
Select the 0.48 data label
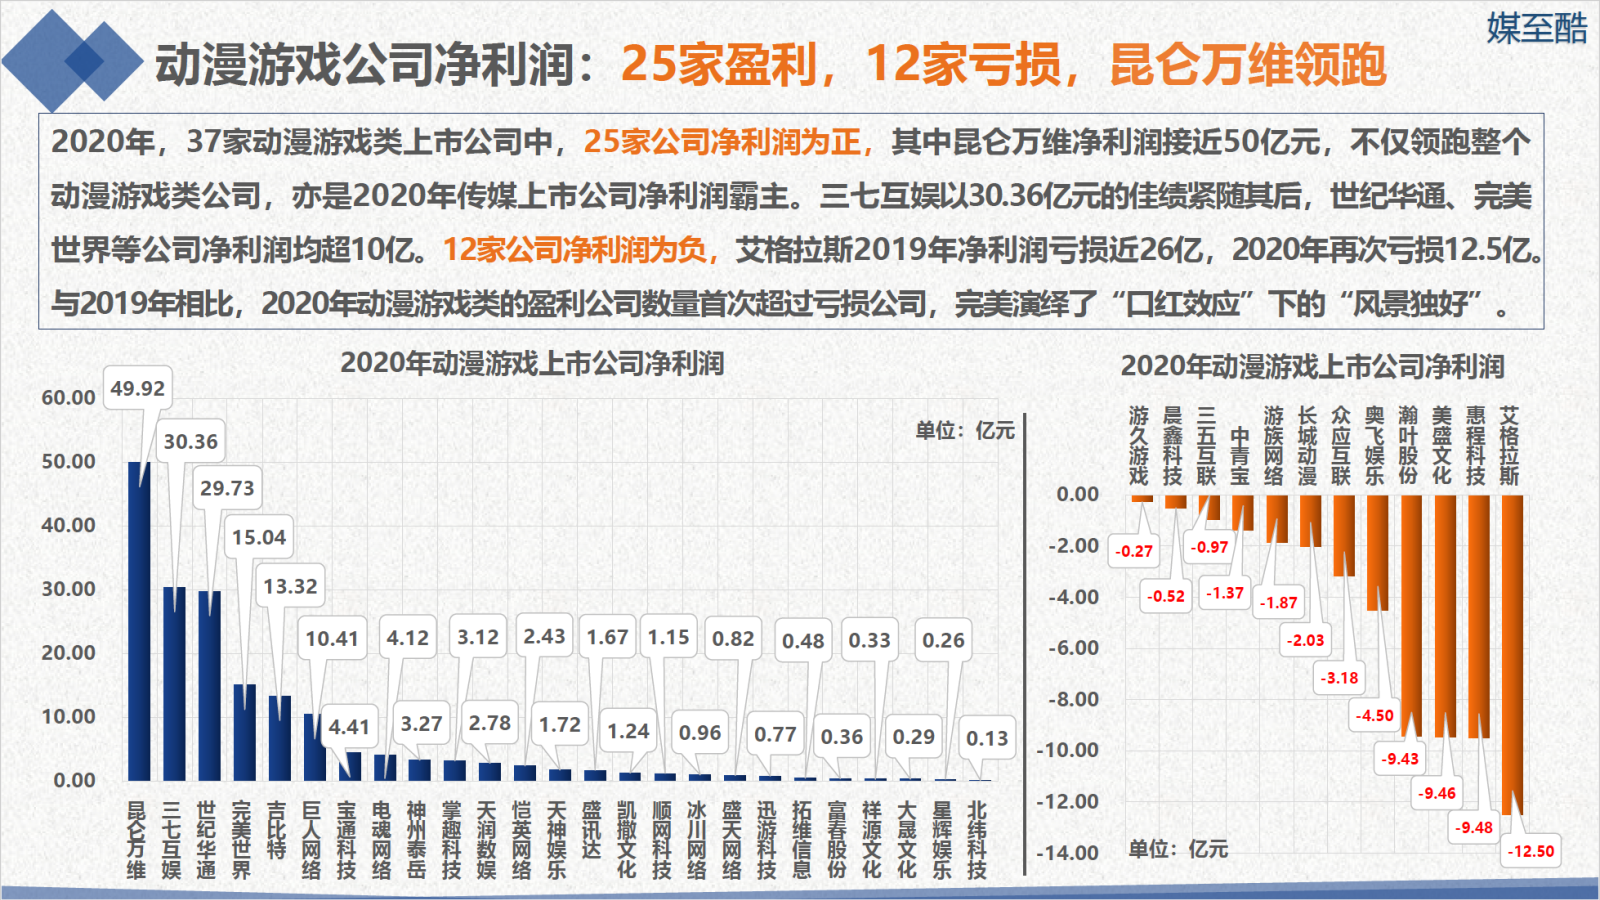tap(803, 640)
